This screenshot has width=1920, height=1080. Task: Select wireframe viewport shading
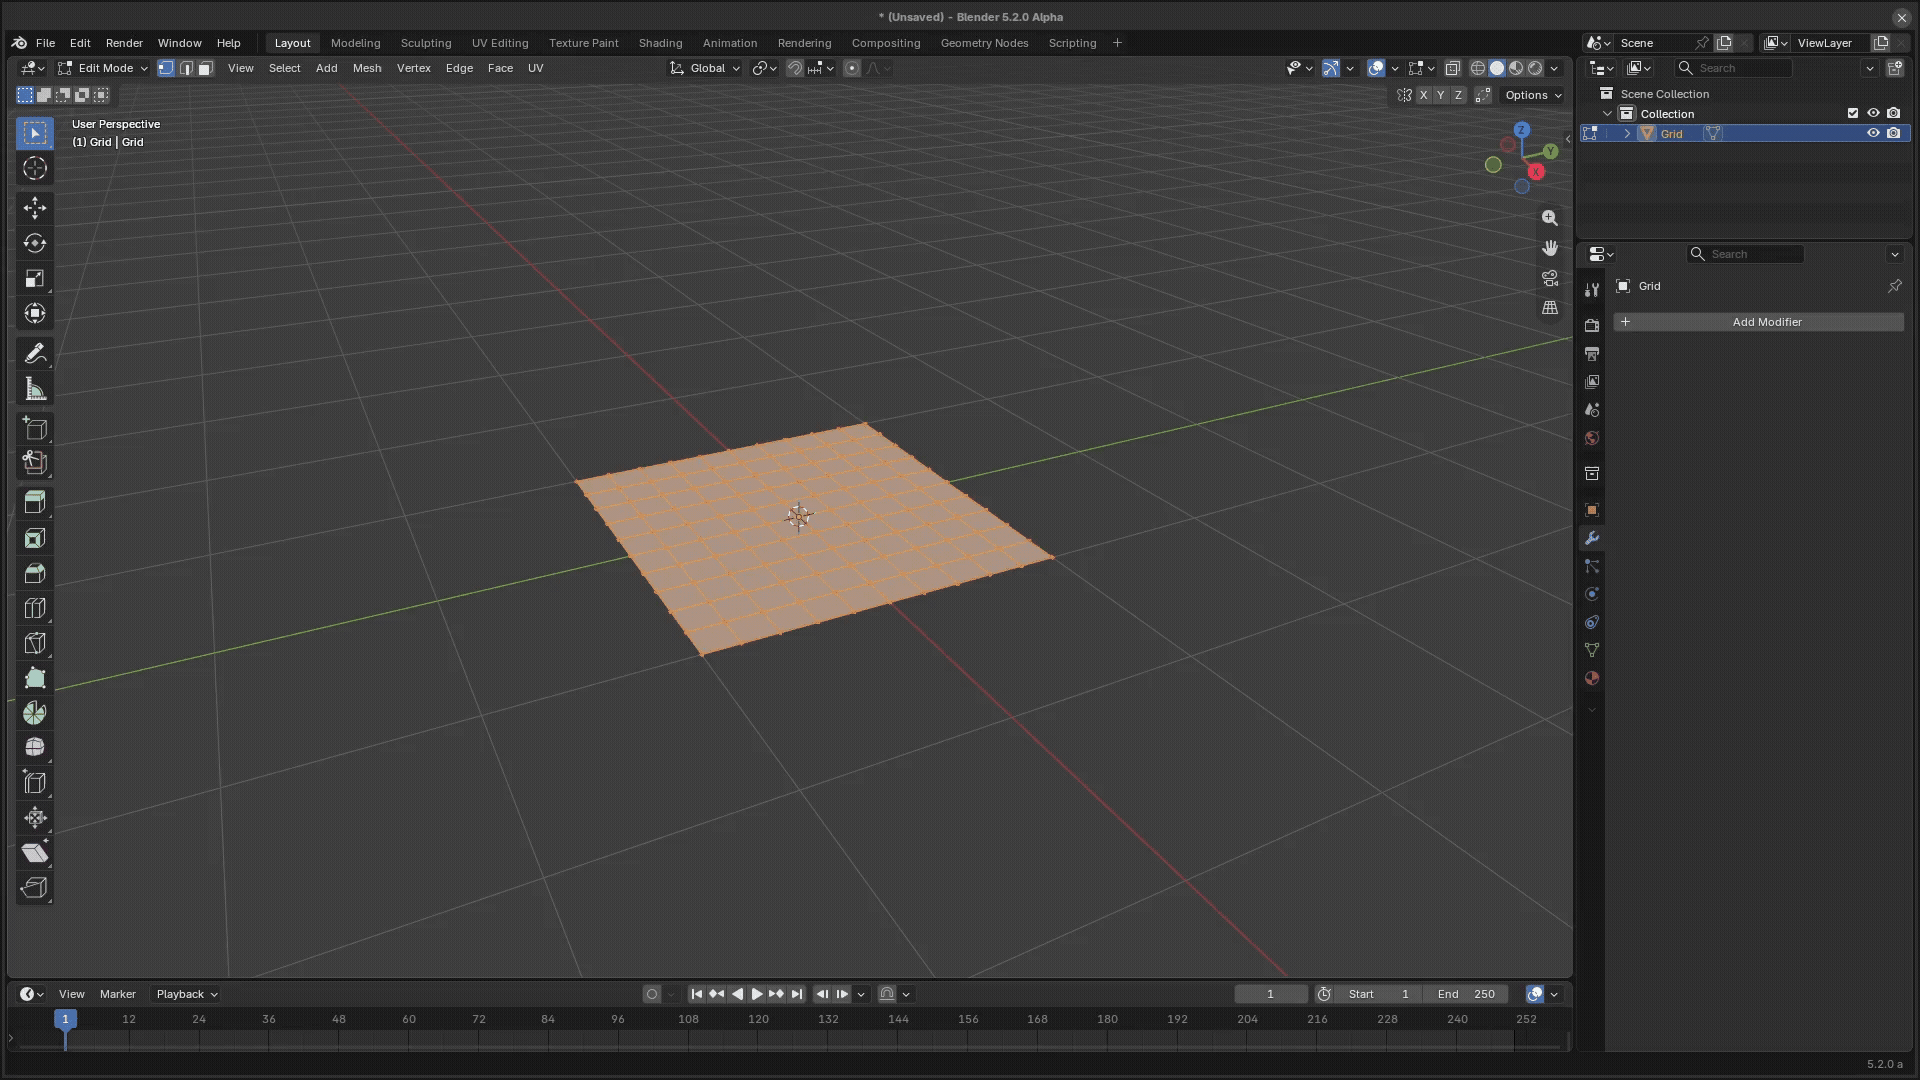[1477, 68]
